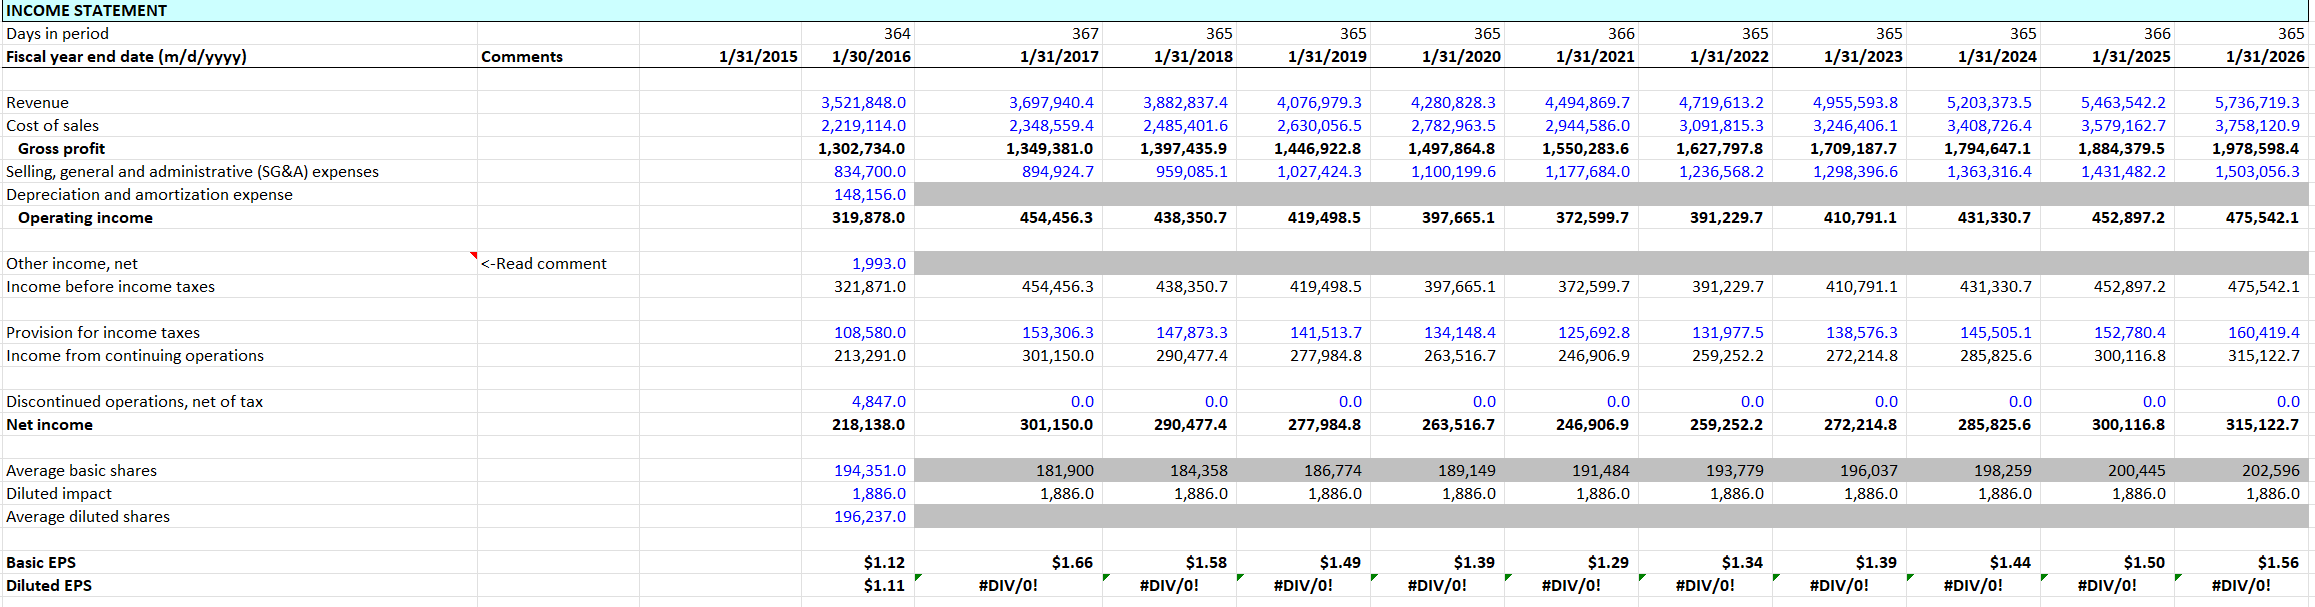Click Discontinued operations, net of tax label
2315x607 pixels.
coord(134,401)
